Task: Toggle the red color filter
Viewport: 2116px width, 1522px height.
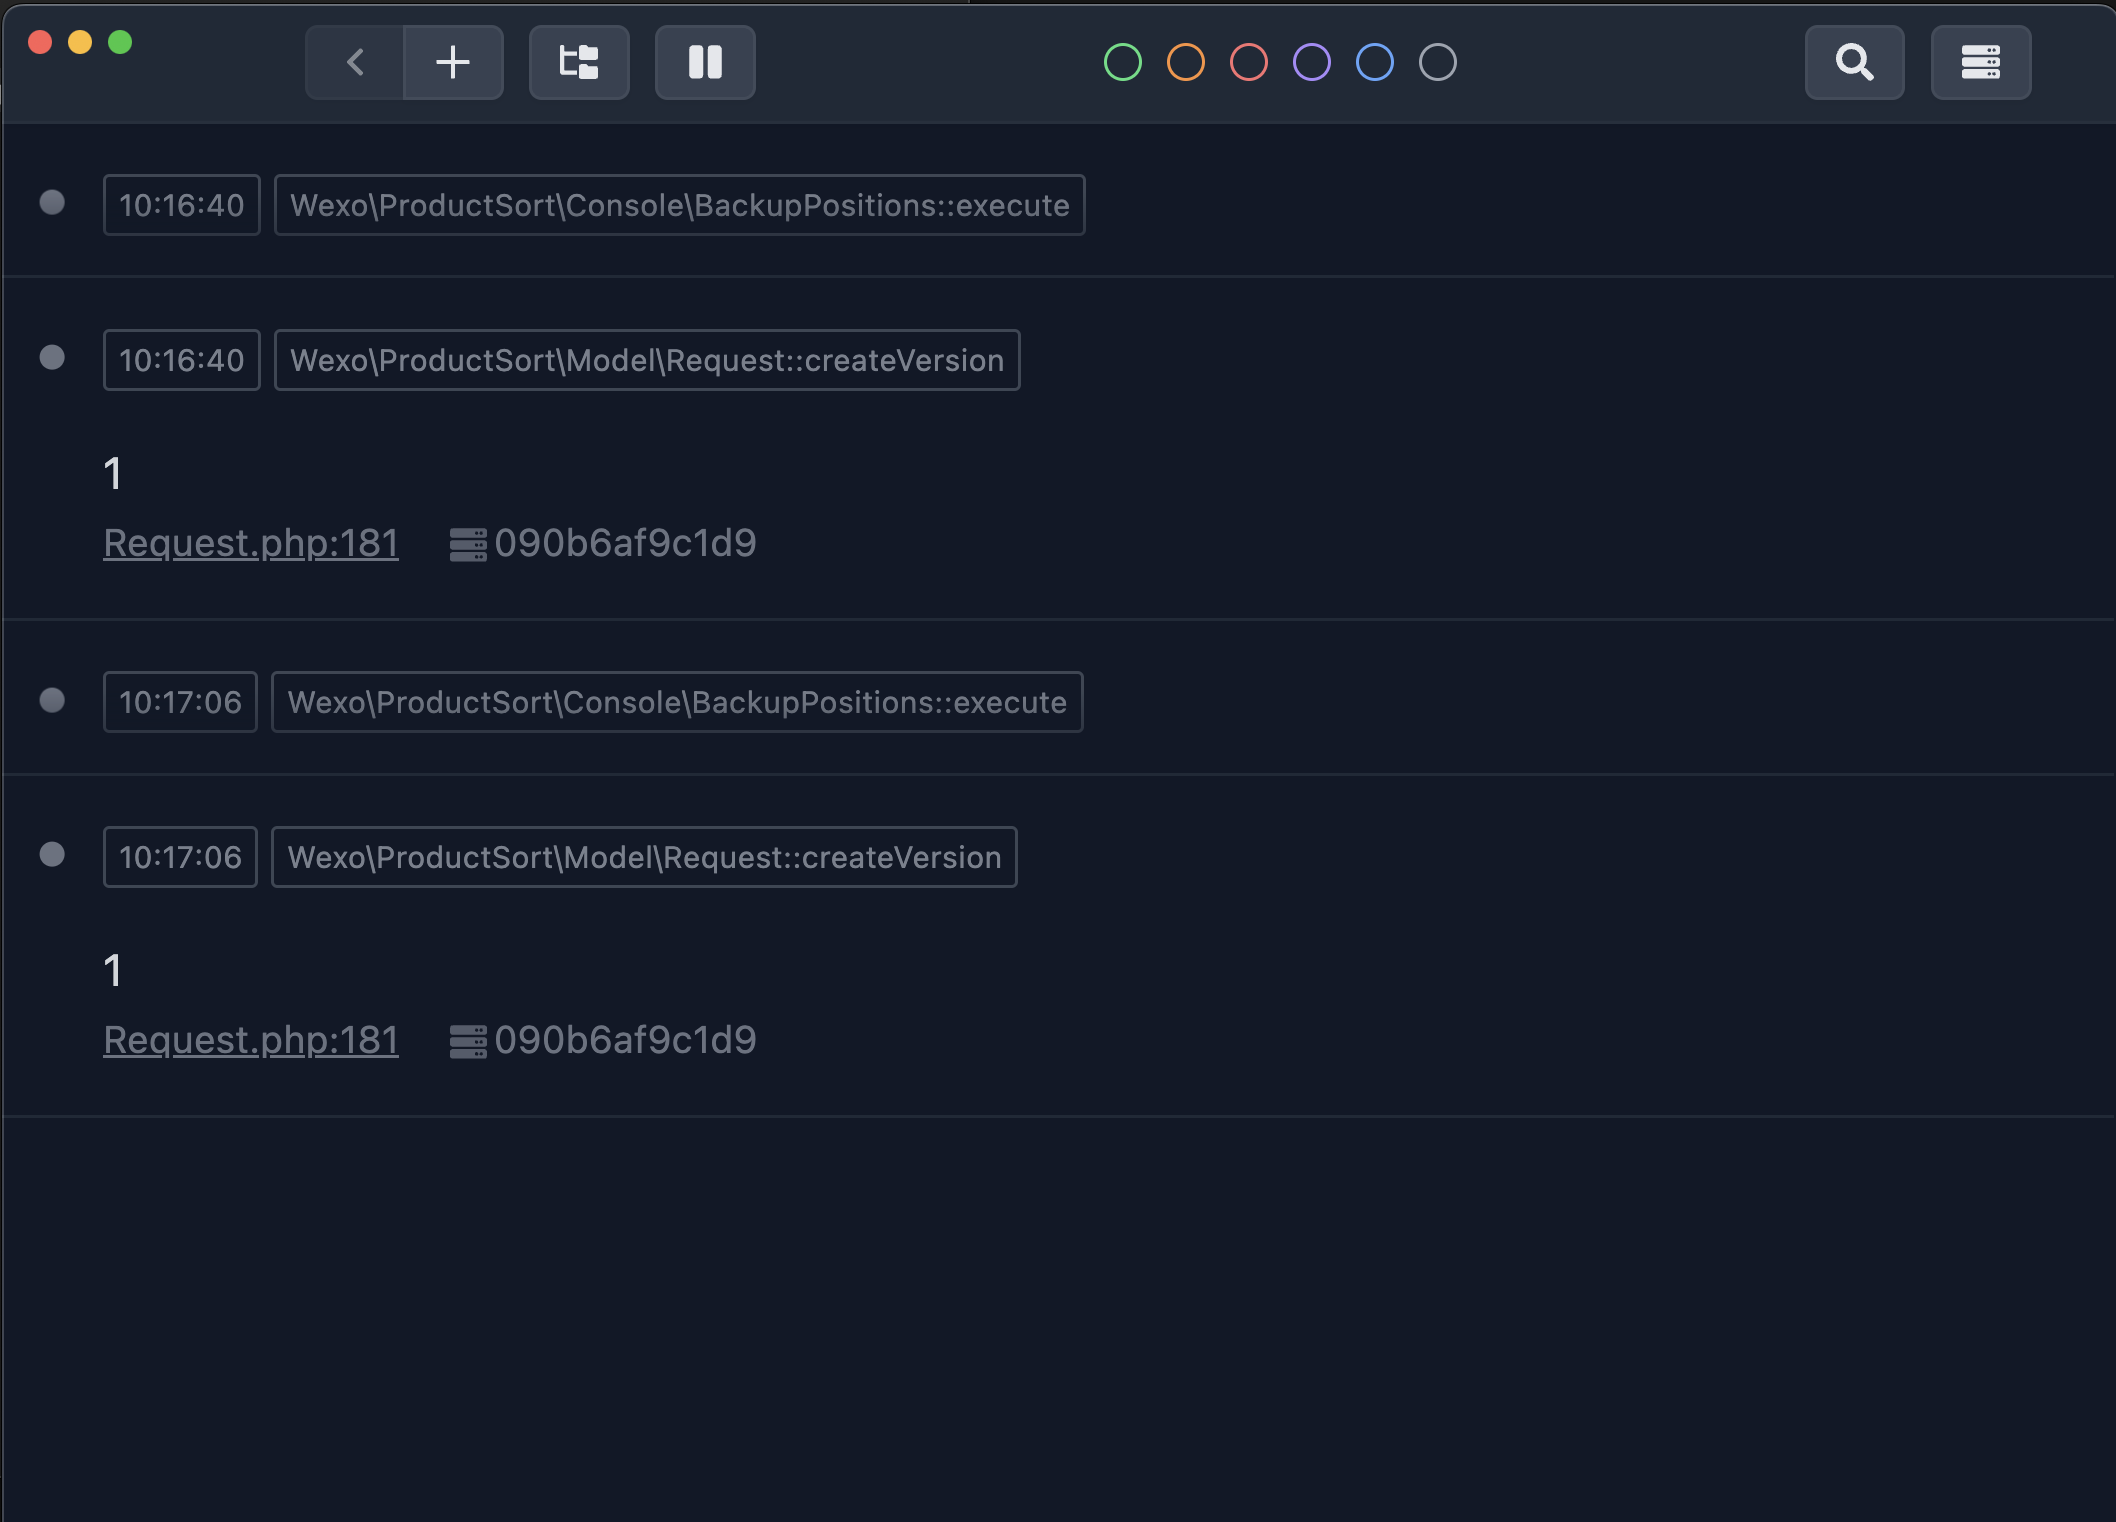Action: click(1248, 62)
